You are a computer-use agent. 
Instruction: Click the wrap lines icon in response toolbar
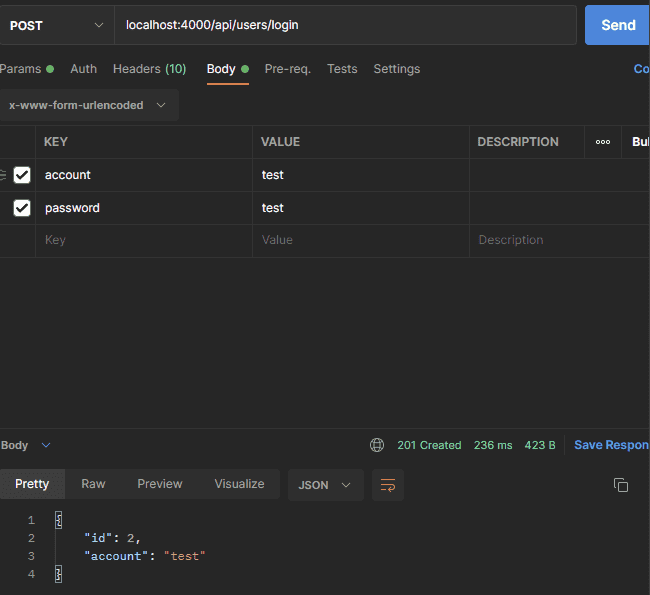[388, 485]
